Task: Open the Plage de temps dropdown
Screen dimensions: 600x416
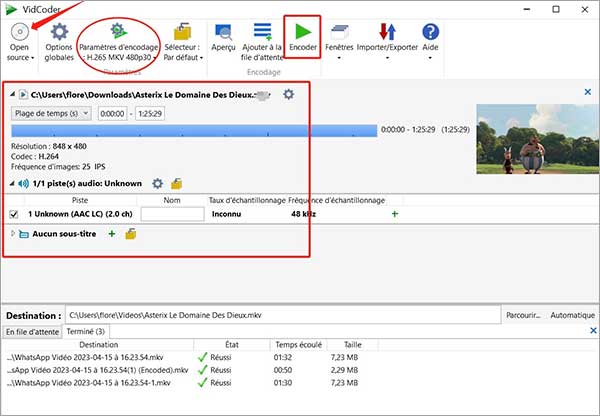Action: (x=51, y=113)
